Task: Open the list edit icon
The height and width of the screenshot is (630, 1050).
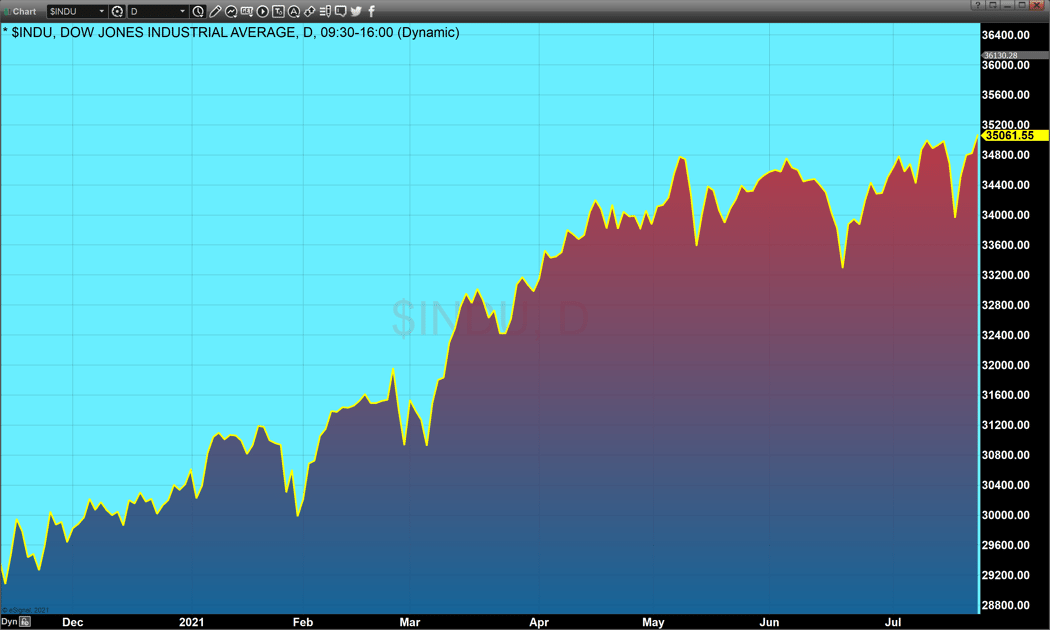Action: click(x=325, y=11)
